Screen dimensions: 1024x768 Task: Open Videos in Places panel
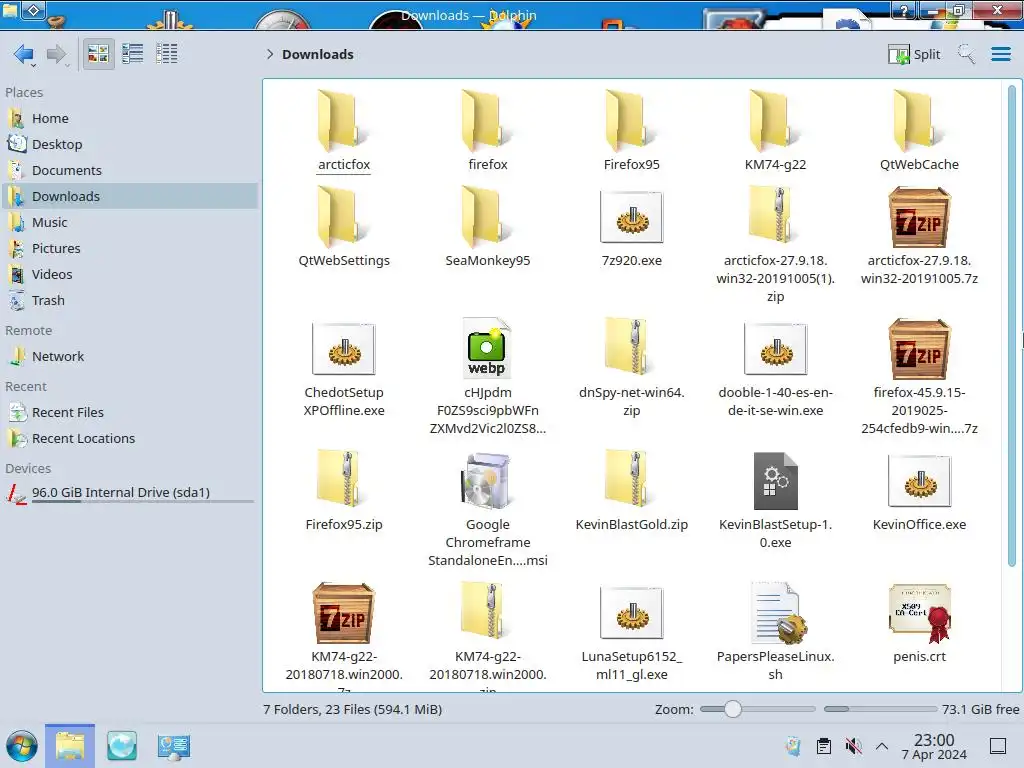[129, 274]
